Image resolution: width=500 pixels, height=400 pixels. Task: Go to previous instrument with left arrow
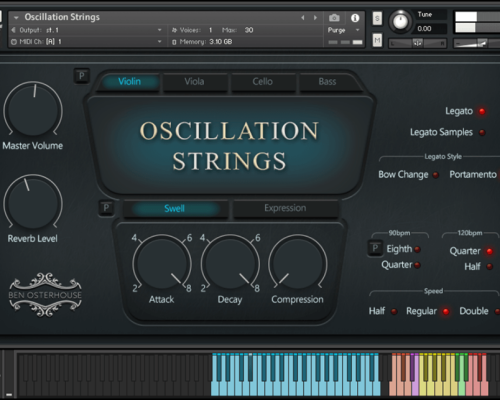click(x=303, y=18)
